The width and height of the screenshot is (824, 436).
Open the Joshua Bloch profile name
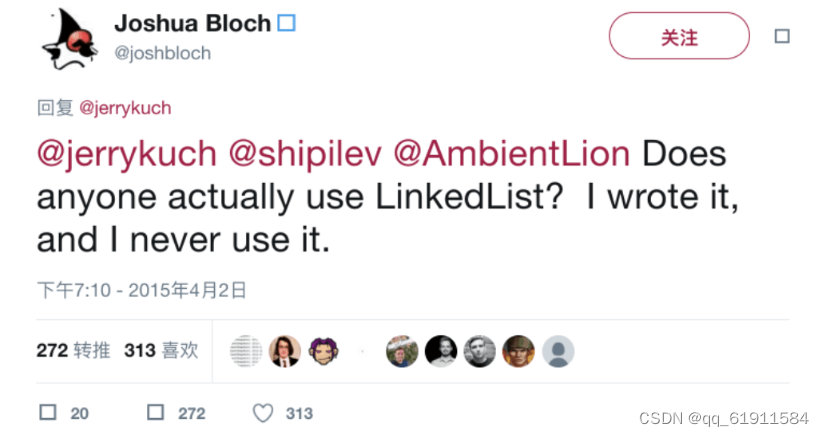click(192, 24)
